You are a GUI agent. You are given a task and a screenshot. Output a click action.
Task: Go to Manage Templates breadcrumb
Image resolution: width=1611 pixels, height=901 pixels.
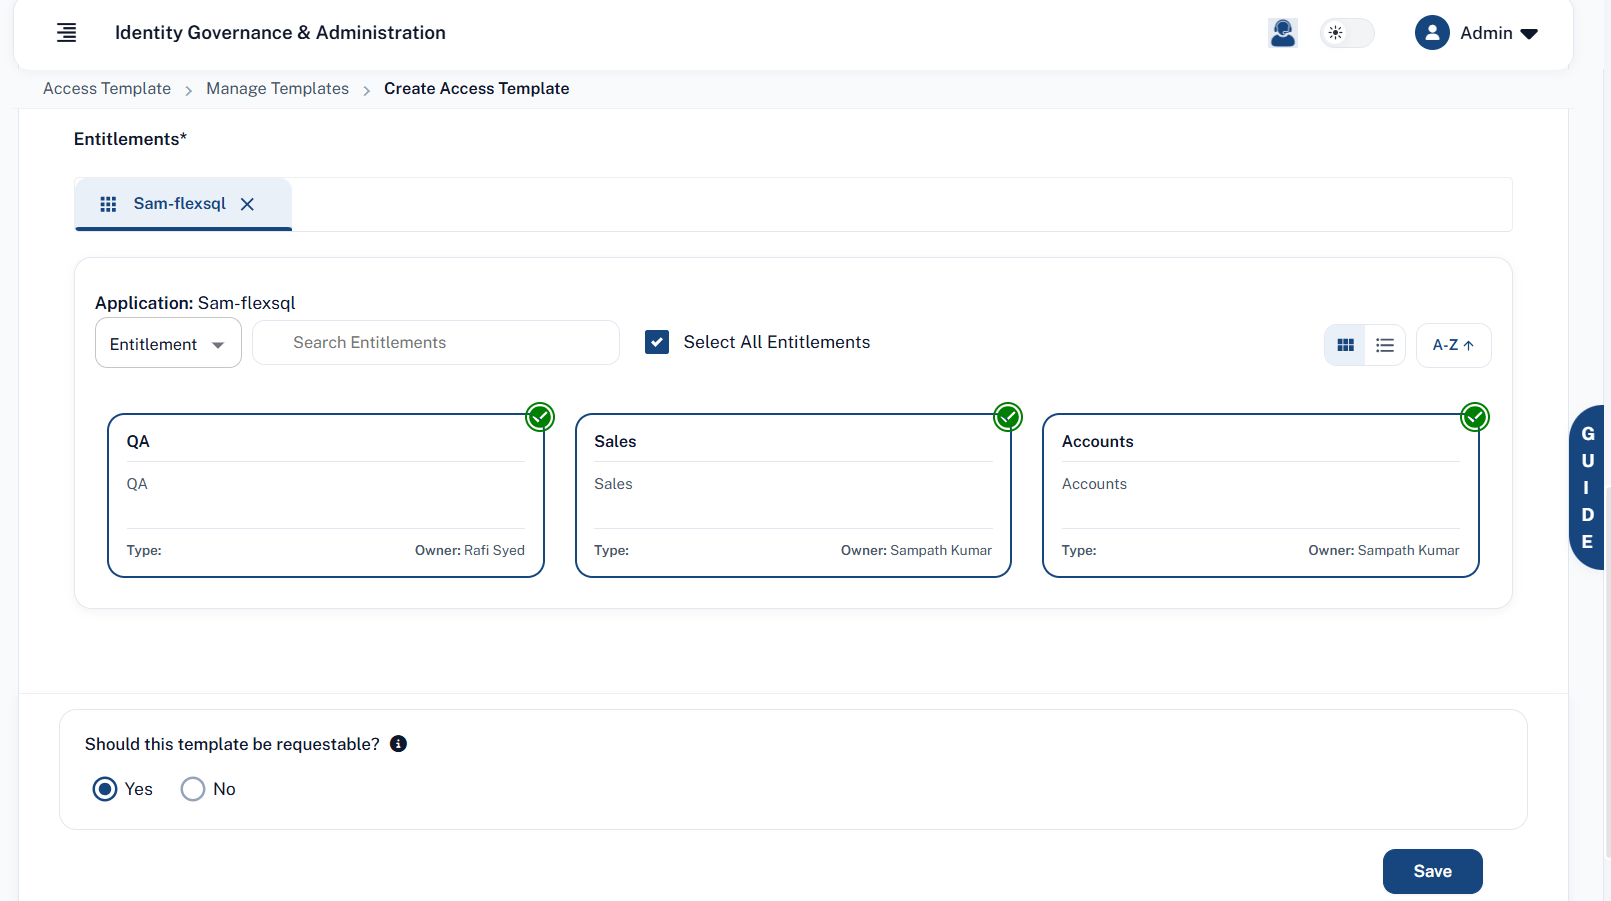point(277,88)
